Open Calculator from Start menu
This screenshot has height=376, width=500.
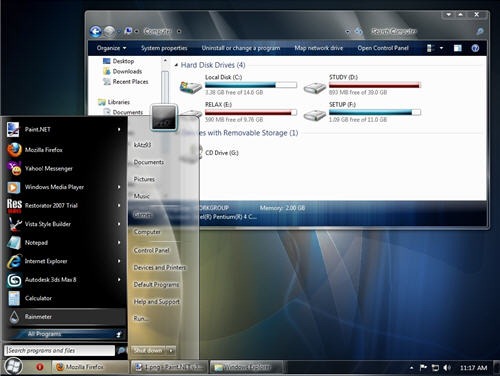point(63,298)
